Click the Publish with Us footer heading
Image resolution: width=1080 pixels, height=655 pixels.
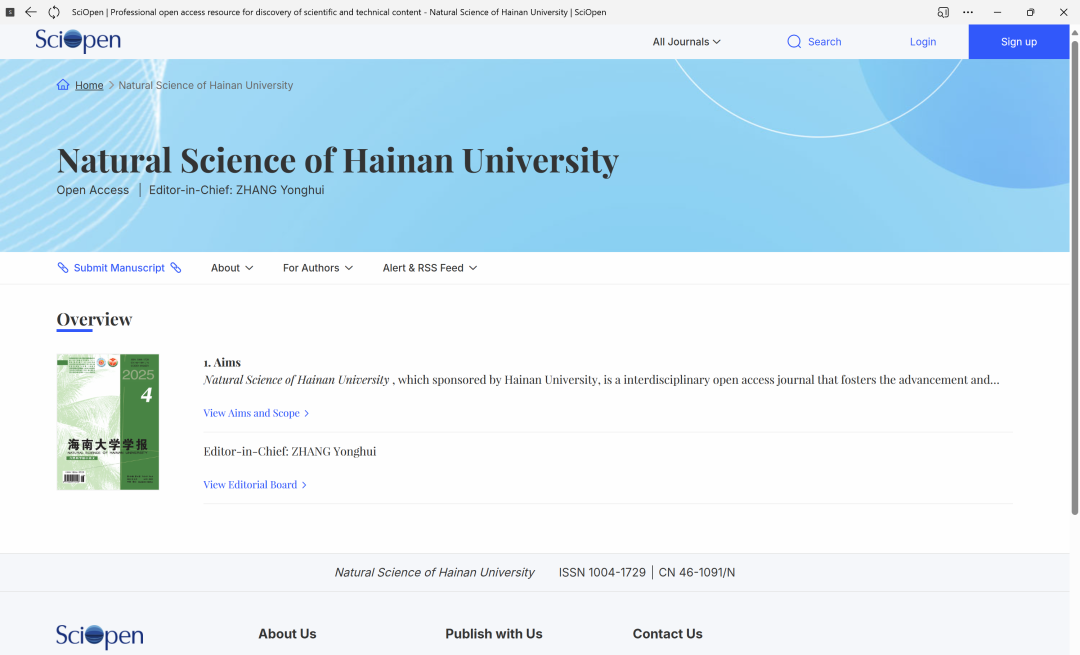point(494,634)
